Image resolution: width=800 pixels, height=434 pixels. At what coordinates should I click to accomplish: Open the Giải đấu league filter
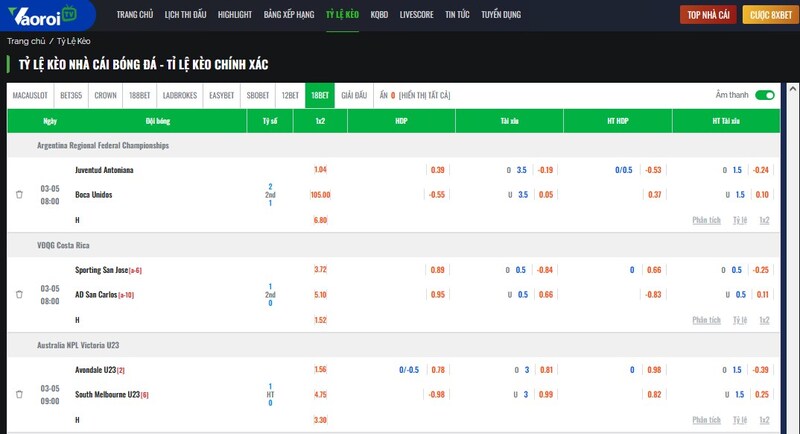354,95
